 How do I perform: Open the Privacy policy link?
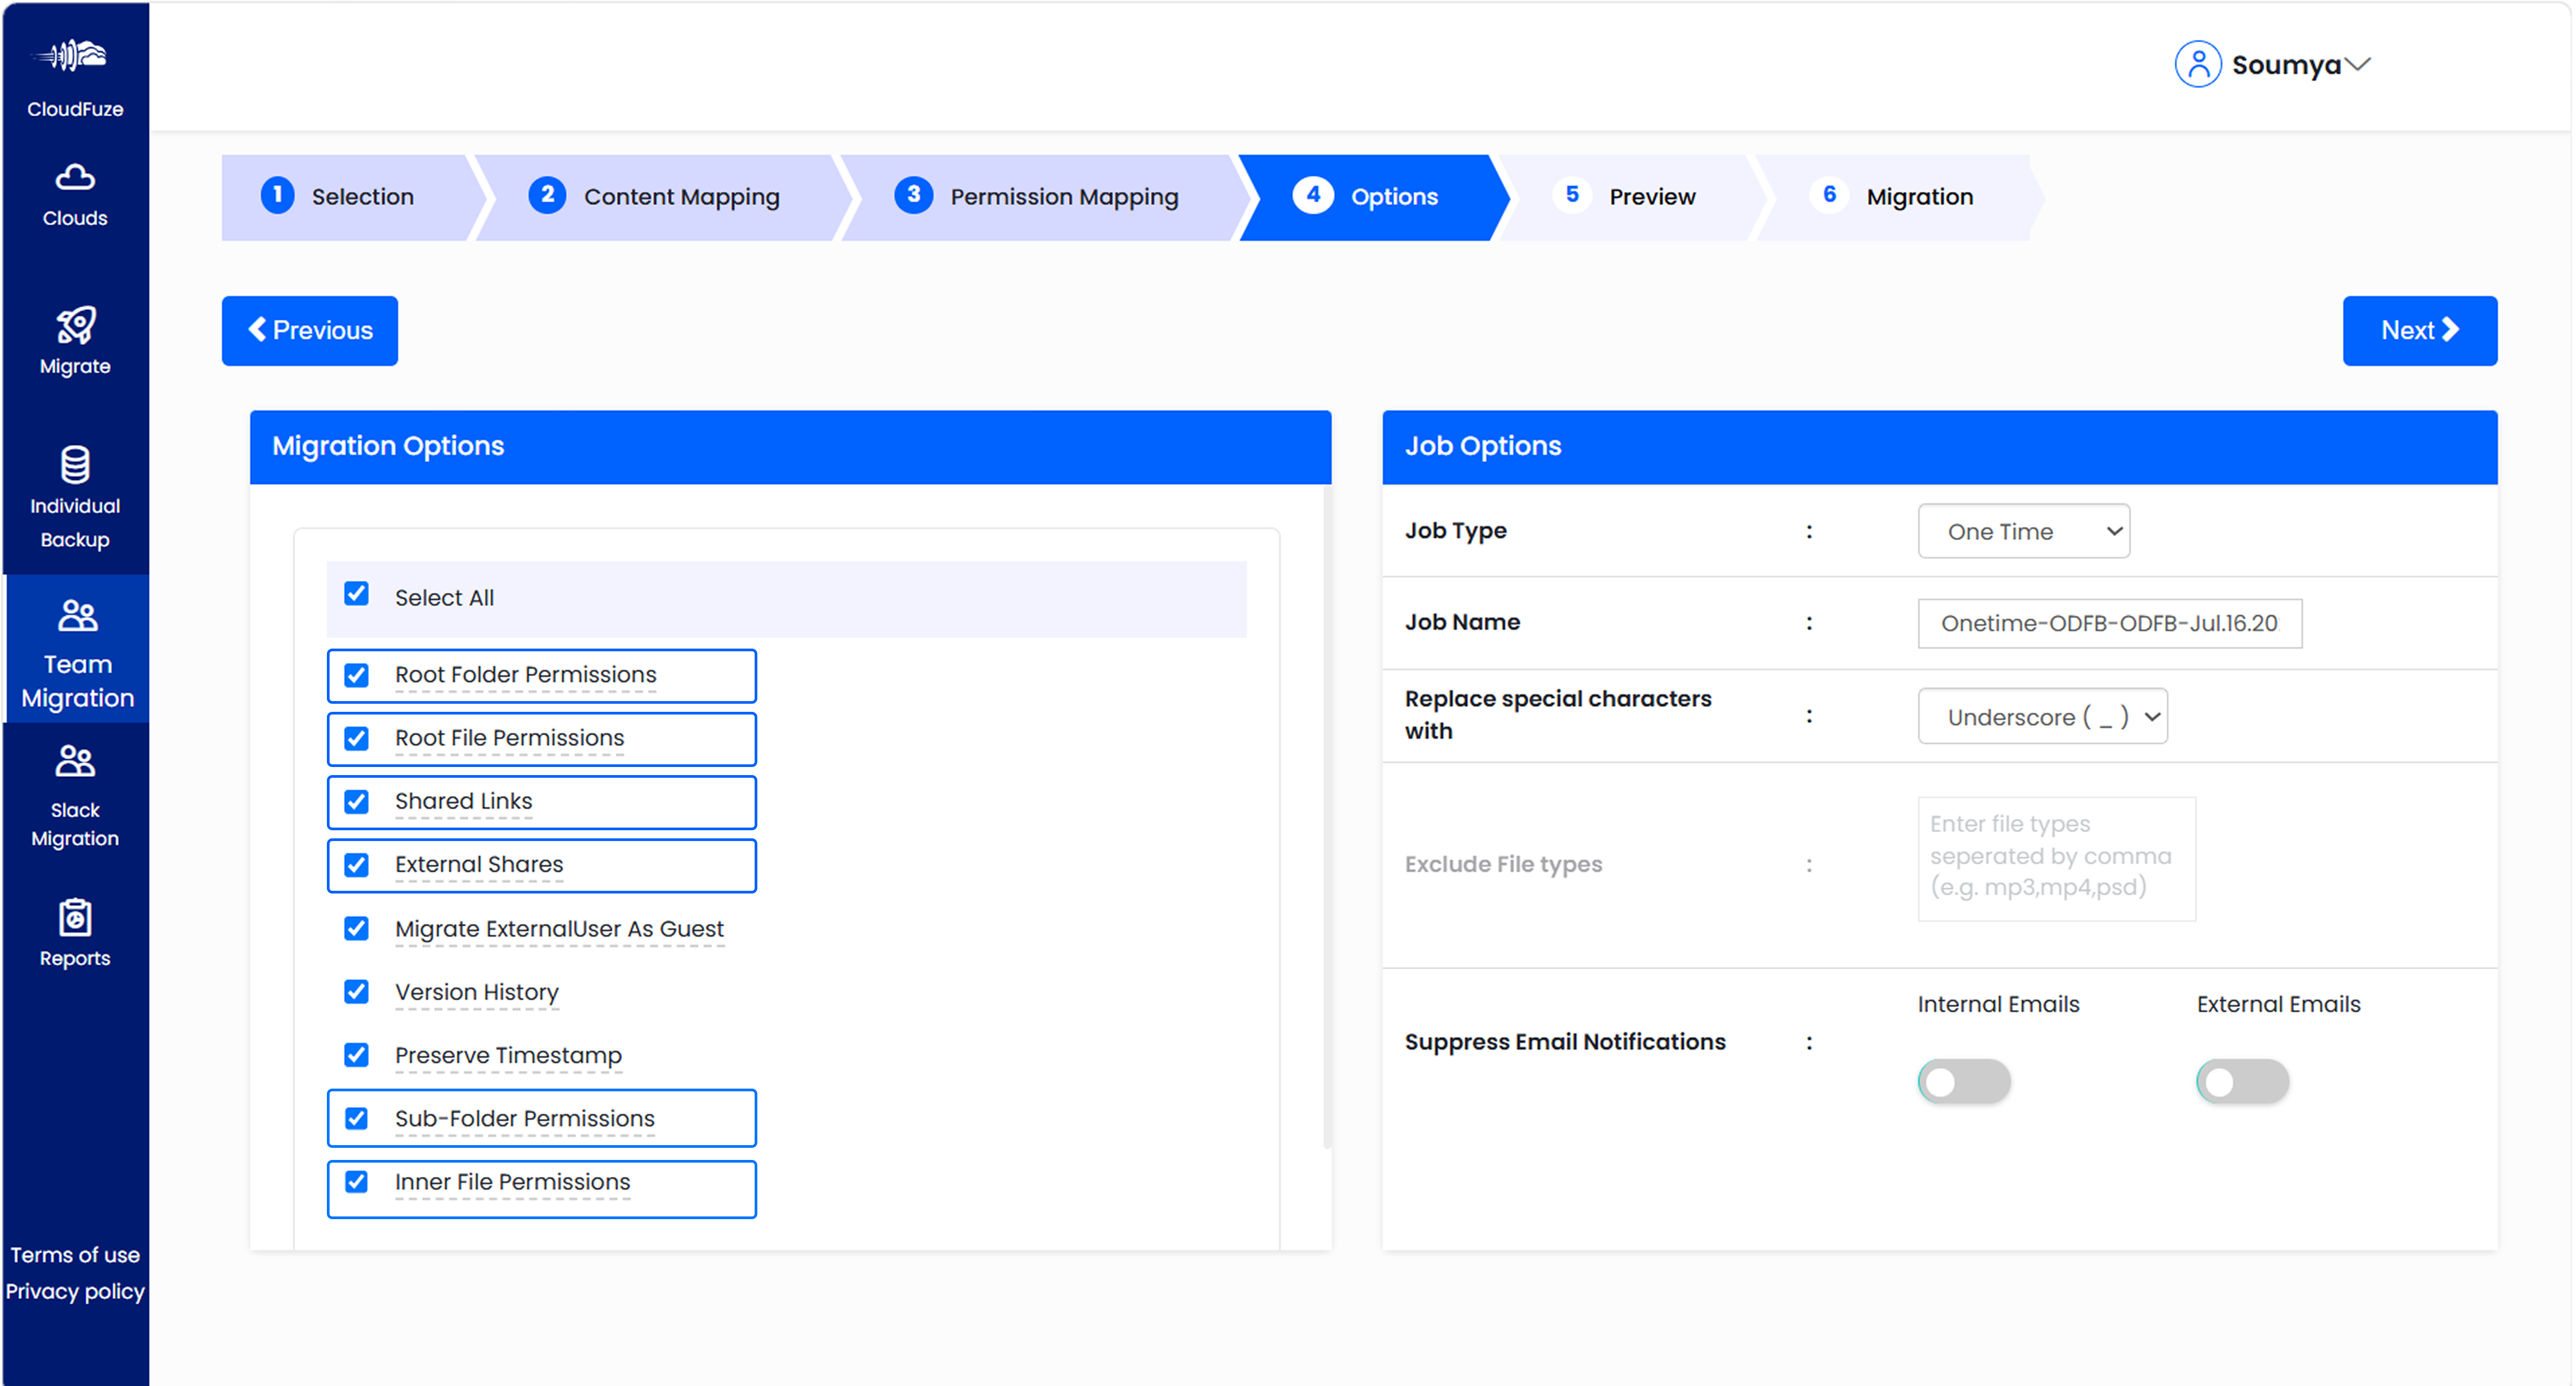75,1292
